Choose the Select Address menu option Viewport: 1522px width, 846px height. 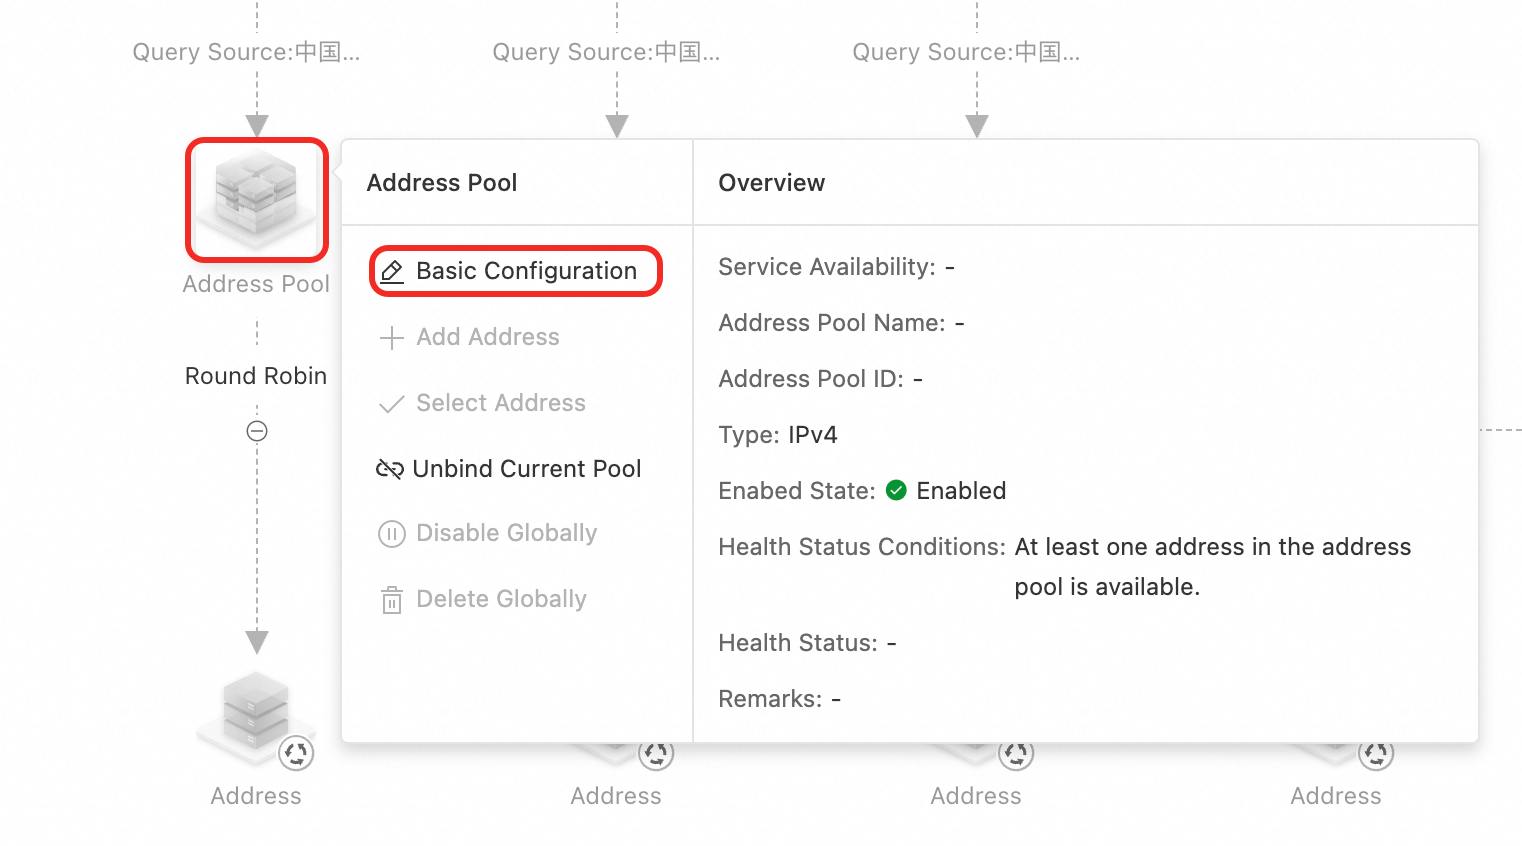pos(500,403)
